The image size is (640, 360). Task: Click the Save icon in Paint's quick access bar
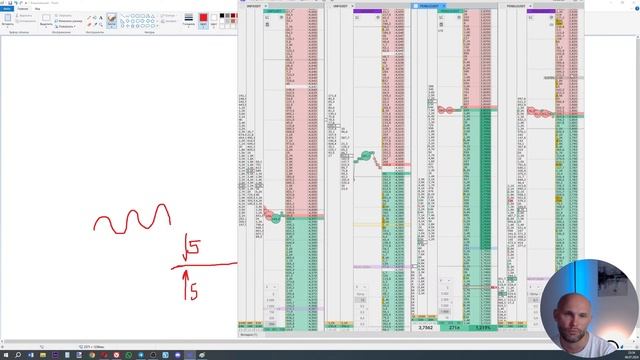tap(10, 3)
